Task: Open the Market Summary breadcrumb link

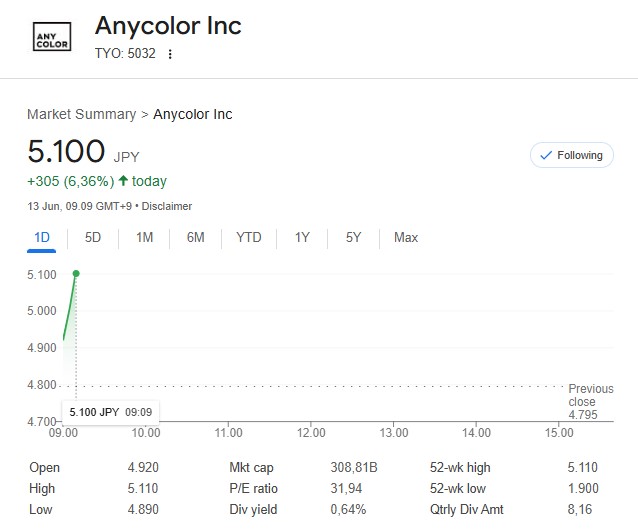Action: (x=81, y=114)
